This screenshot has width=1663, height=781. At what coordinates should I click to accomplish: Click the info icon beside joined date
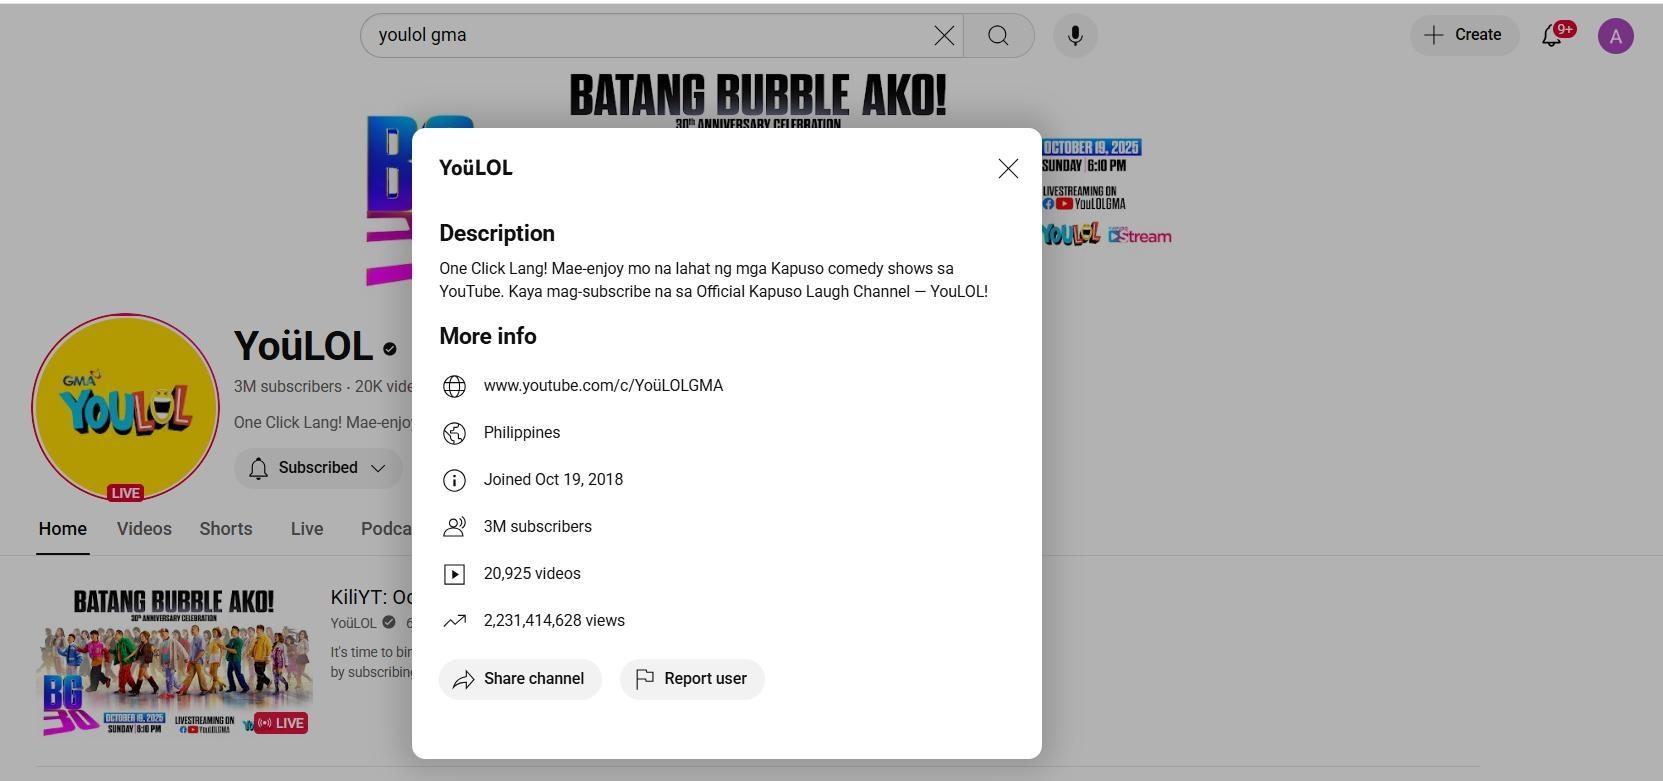click(x=454, y=480)
